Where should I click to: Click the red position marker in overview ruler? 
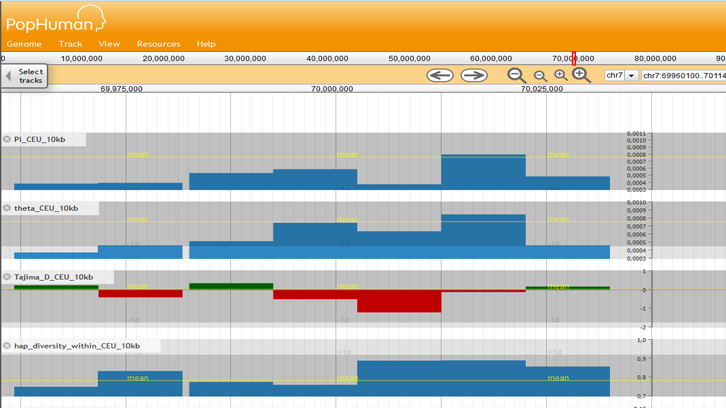(574, 58)
